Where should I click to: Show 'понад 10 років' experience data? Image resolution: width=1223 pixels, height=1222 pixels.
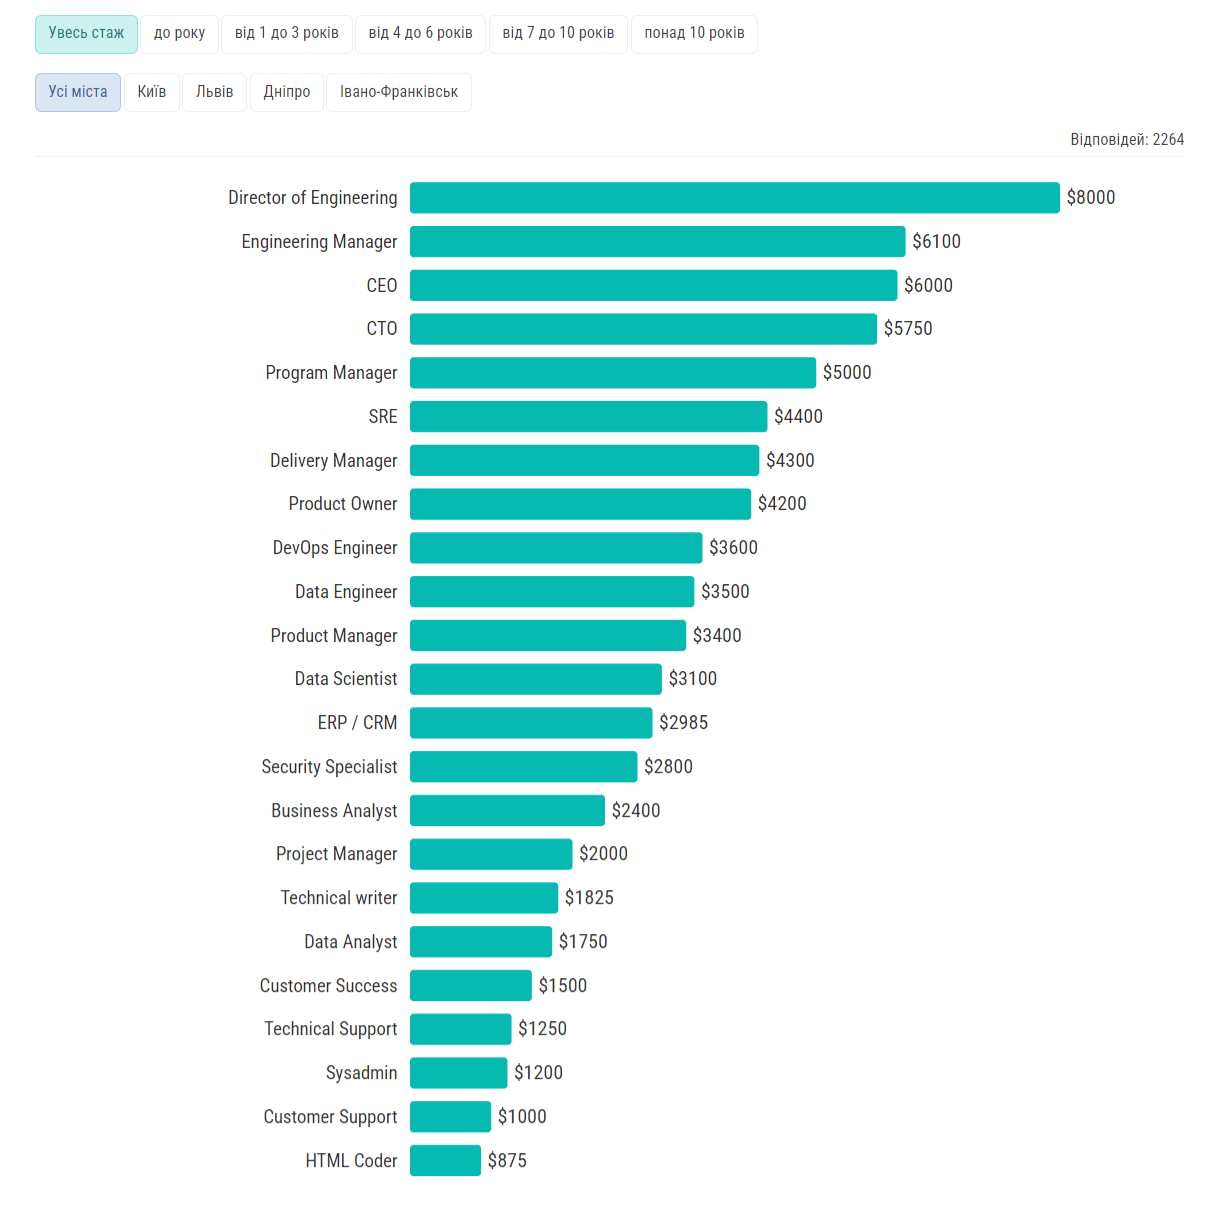(x=694, y=33)
